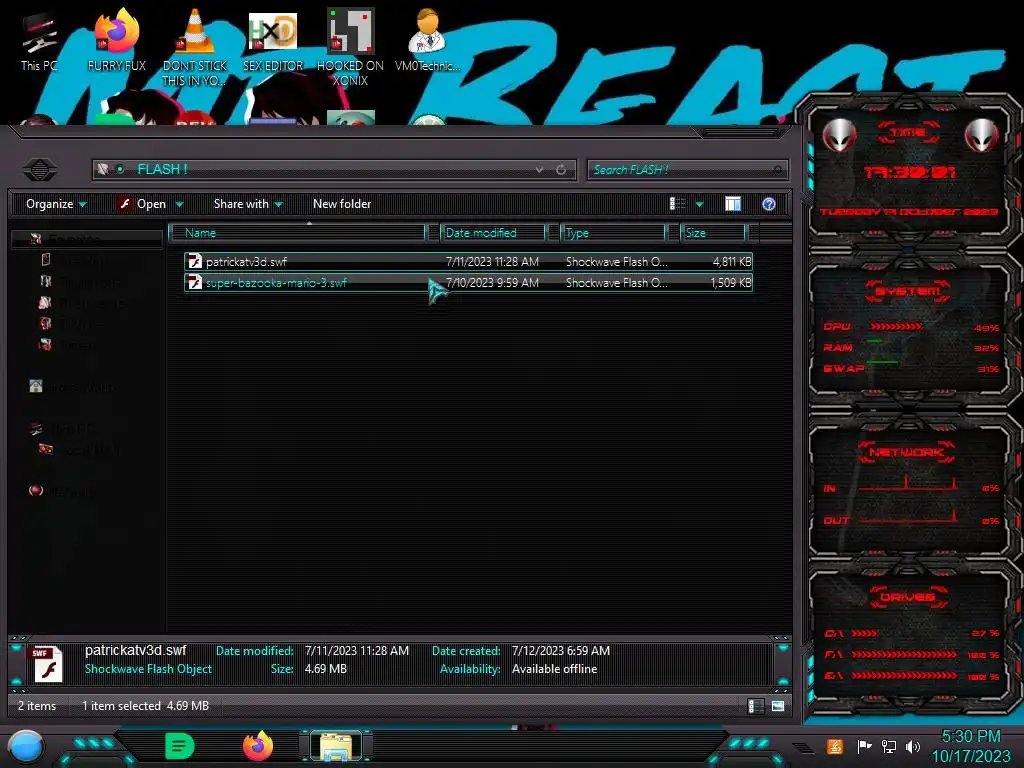The image size is (1024, 768).
Task: Sort by the Size column header
Action: click(x=712, y=232)
